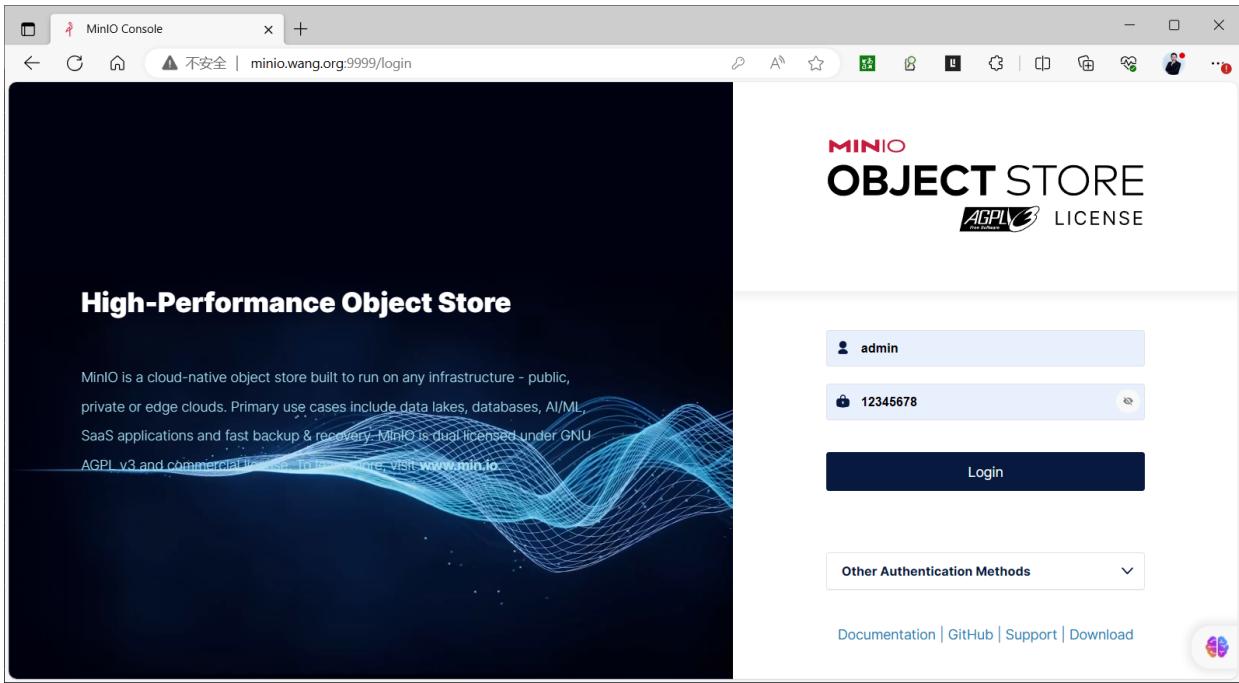
Task: Click the address bar URL minio.wang.org:9999/login
Action: point(331,64)
